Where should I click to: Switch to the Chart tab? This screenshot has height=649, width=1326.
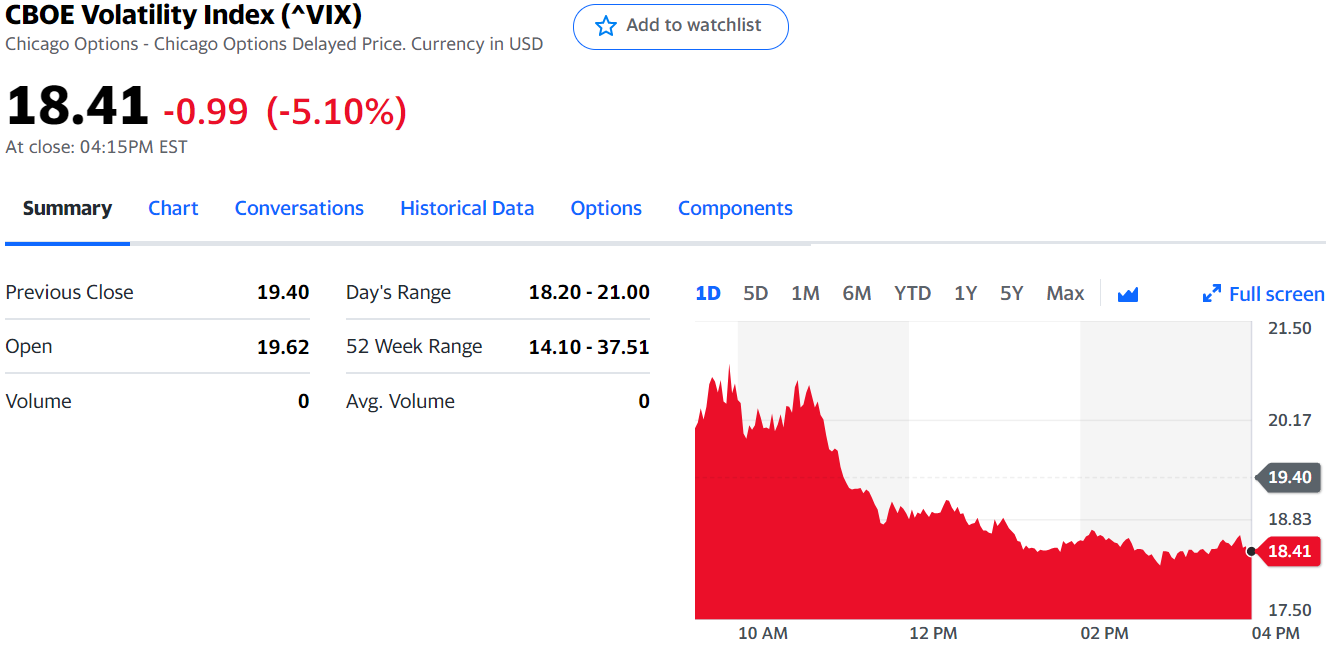coord(173,208)
